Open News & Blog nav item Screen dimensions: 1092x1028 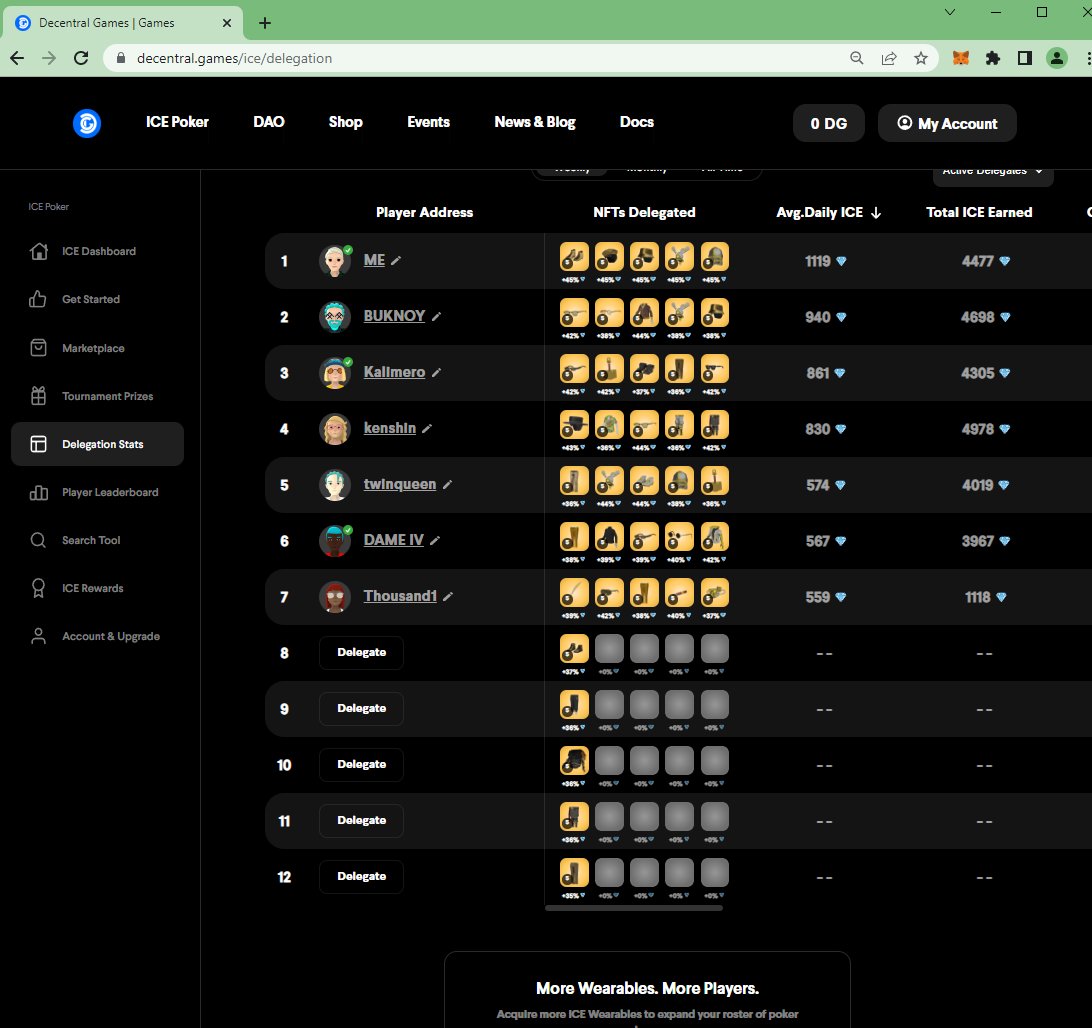coord(535,122)
